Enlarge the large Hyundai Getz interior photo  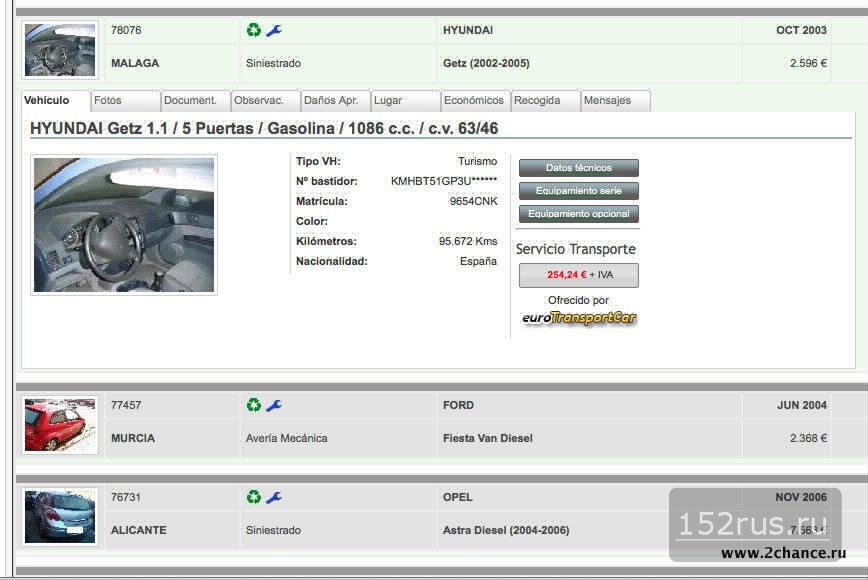(x=124, y=225)
